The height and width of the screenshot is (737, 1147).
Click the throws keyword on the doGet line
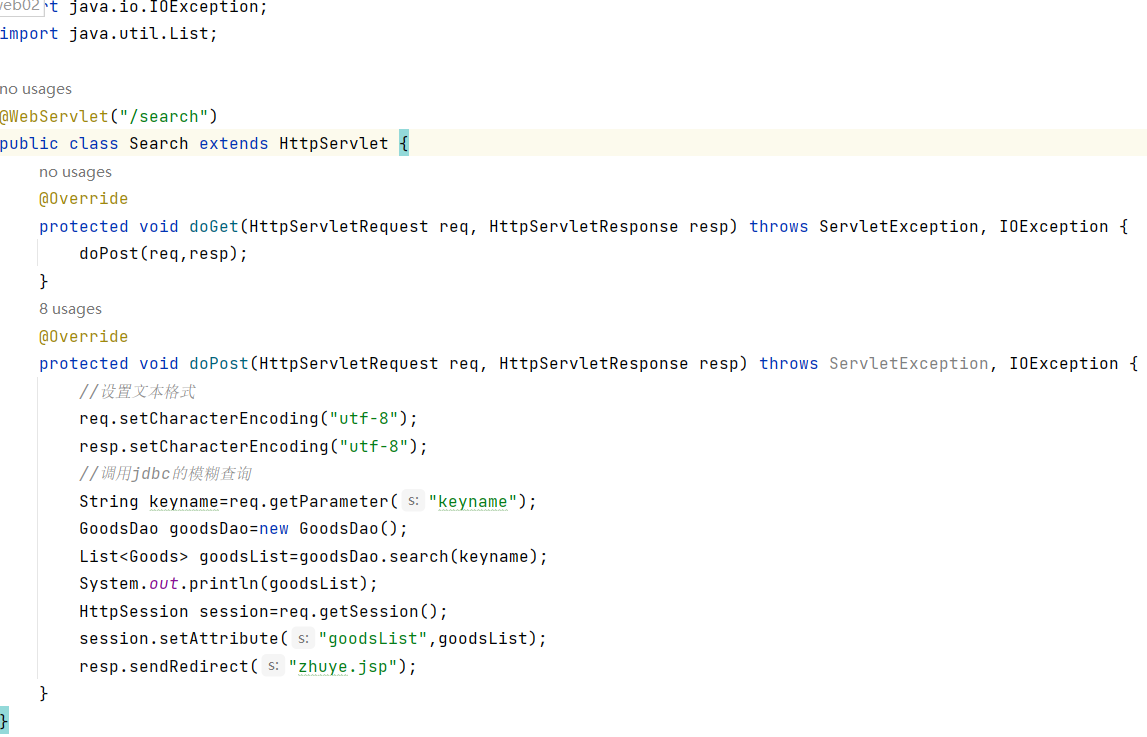click(x=778, y=227)
